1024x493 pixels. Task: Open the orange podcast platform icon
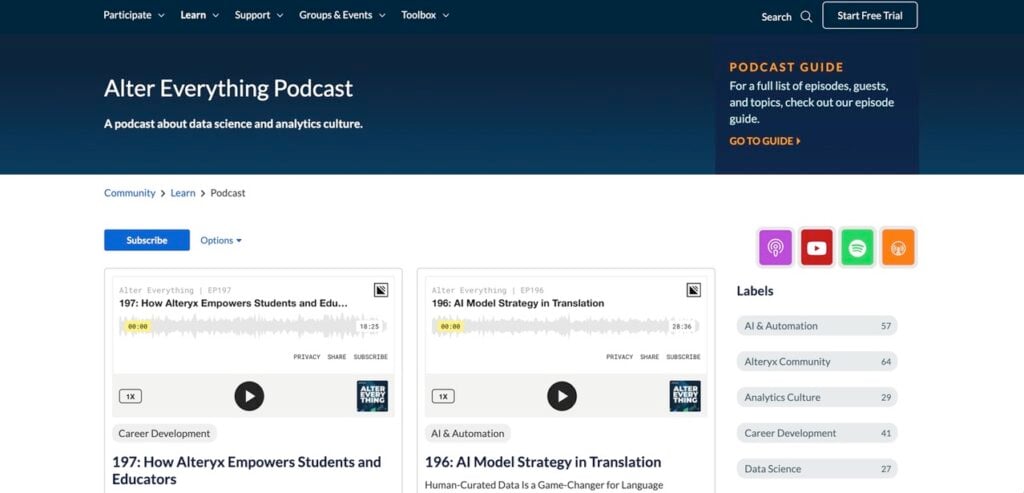(898, 247)
